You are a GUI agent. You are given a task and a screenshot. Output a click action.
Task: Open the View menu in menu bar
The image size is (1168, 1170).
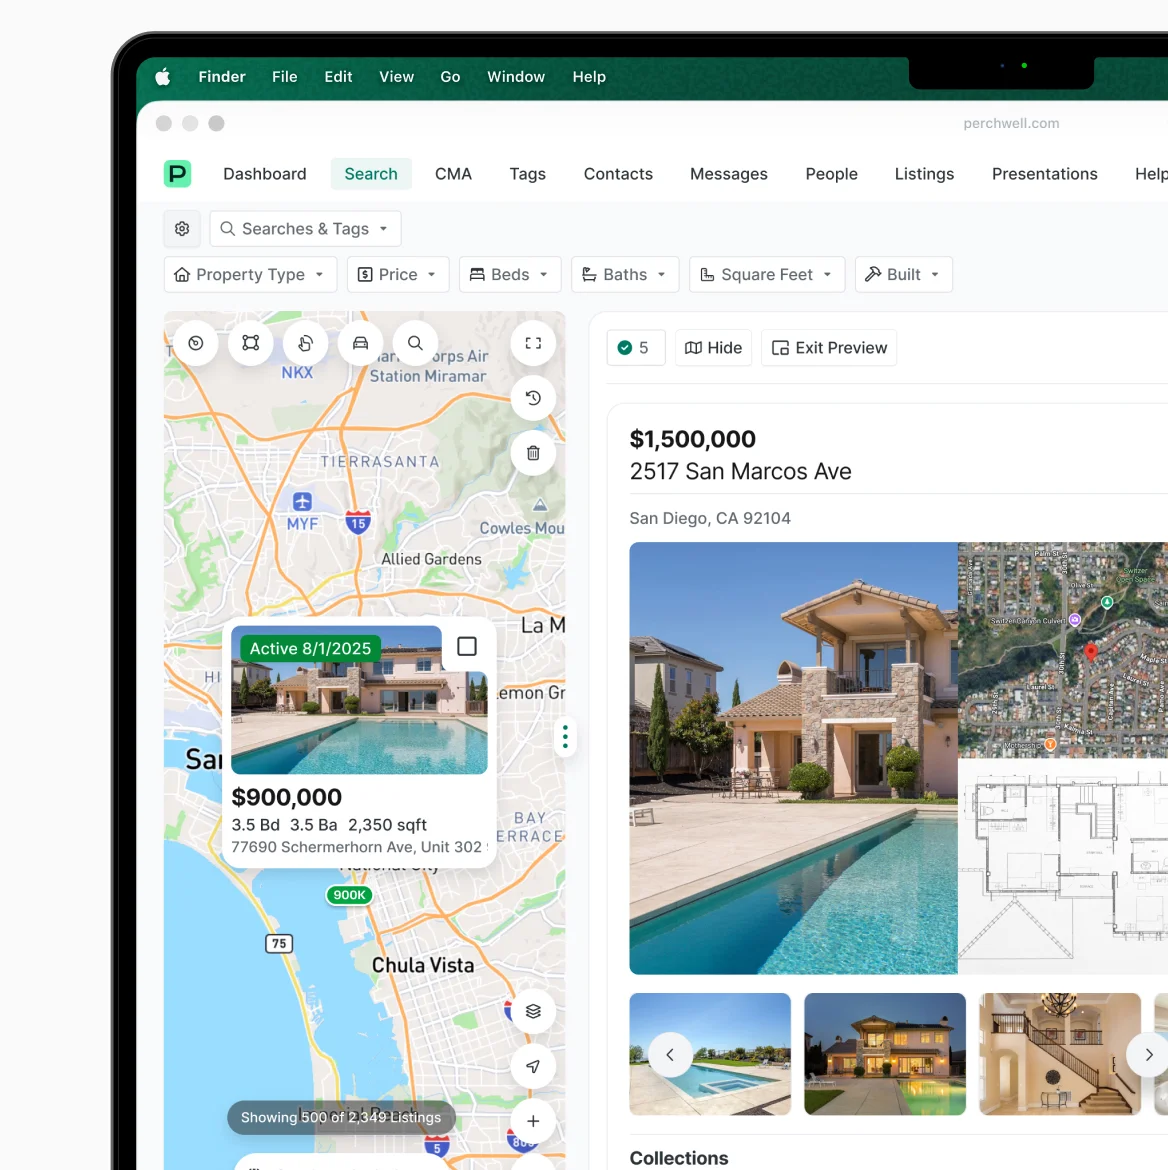[396, 77]
